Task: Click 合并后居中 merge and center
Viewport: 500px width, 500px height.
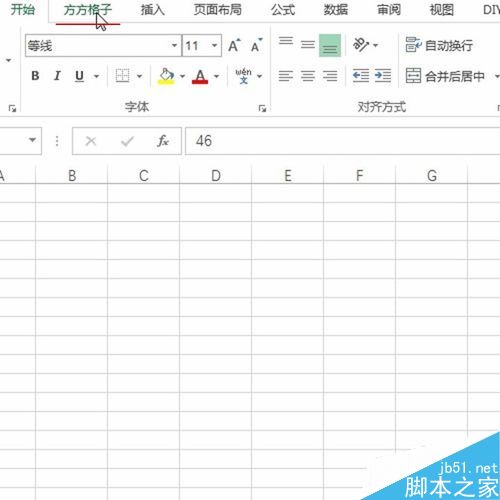Action: pos(445,76)
